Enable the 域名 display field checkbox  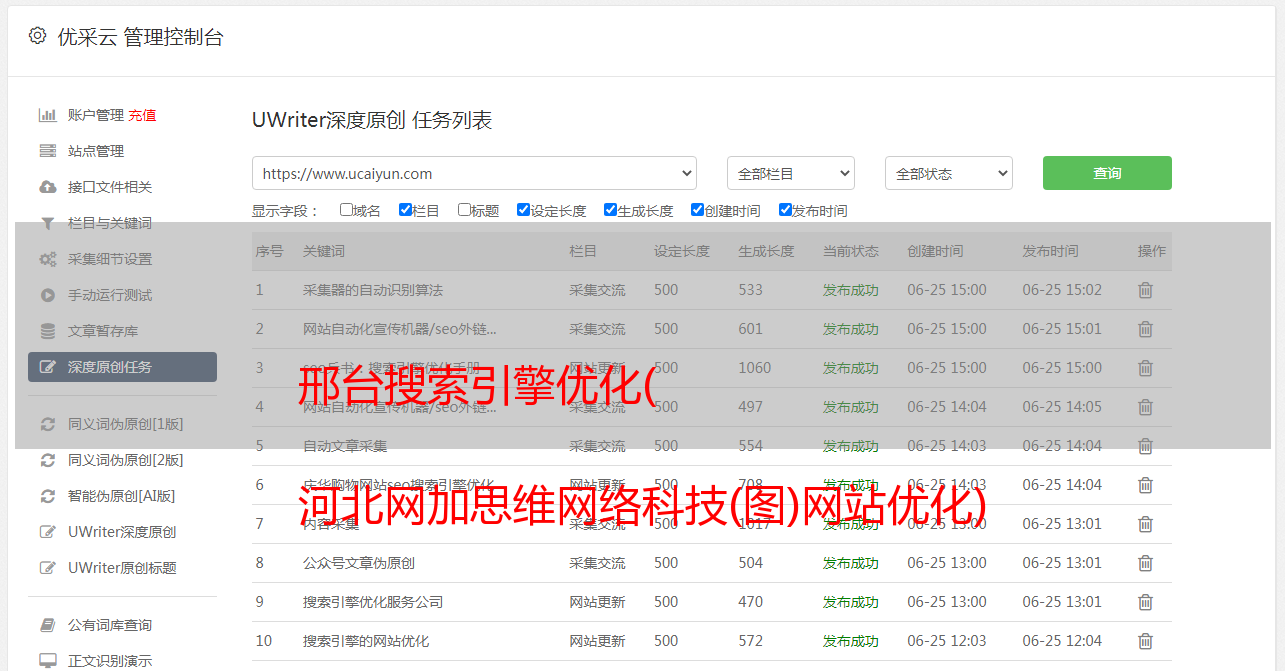346,210
